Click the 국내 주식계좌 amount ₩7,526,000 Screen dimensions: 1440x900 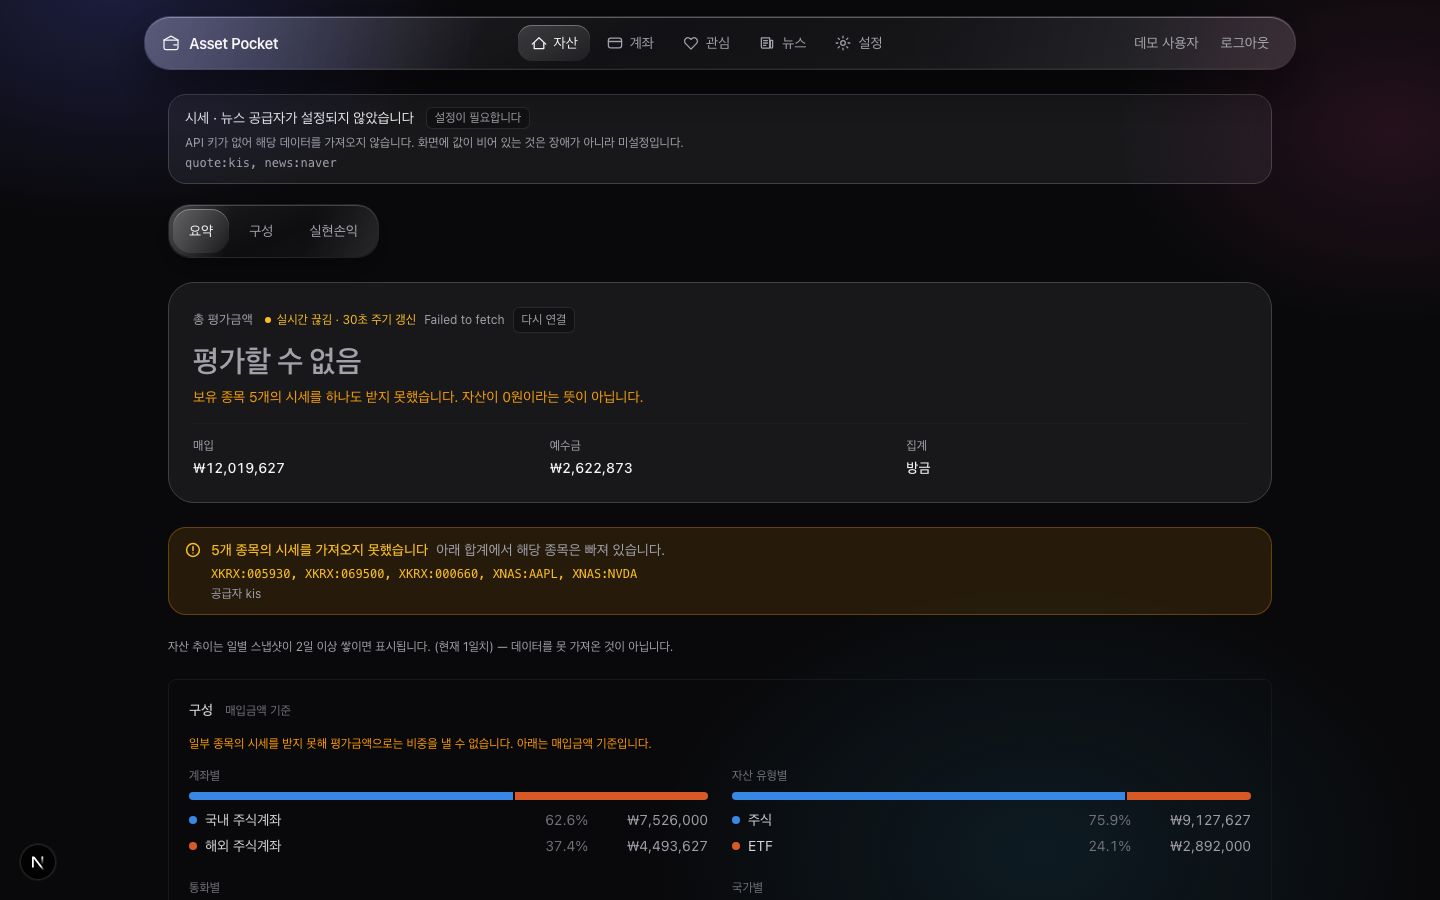point(667,820)
